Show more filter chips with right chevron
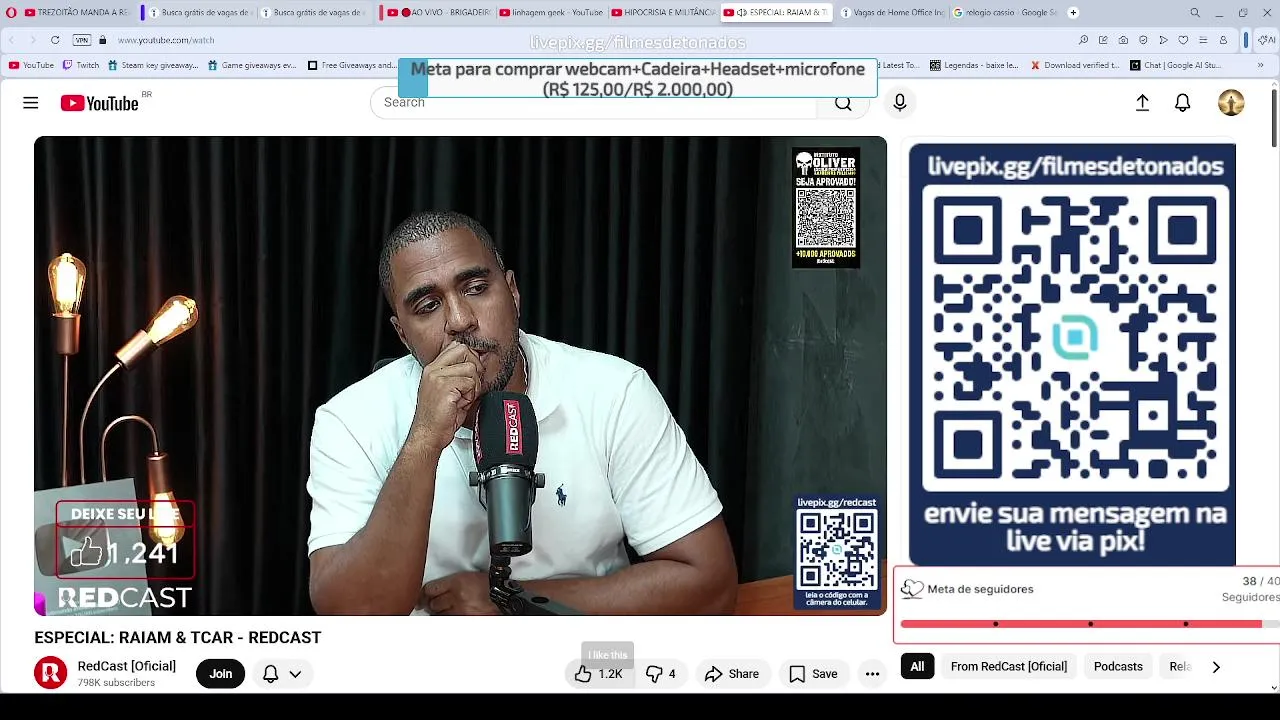 pos(1216,667)
